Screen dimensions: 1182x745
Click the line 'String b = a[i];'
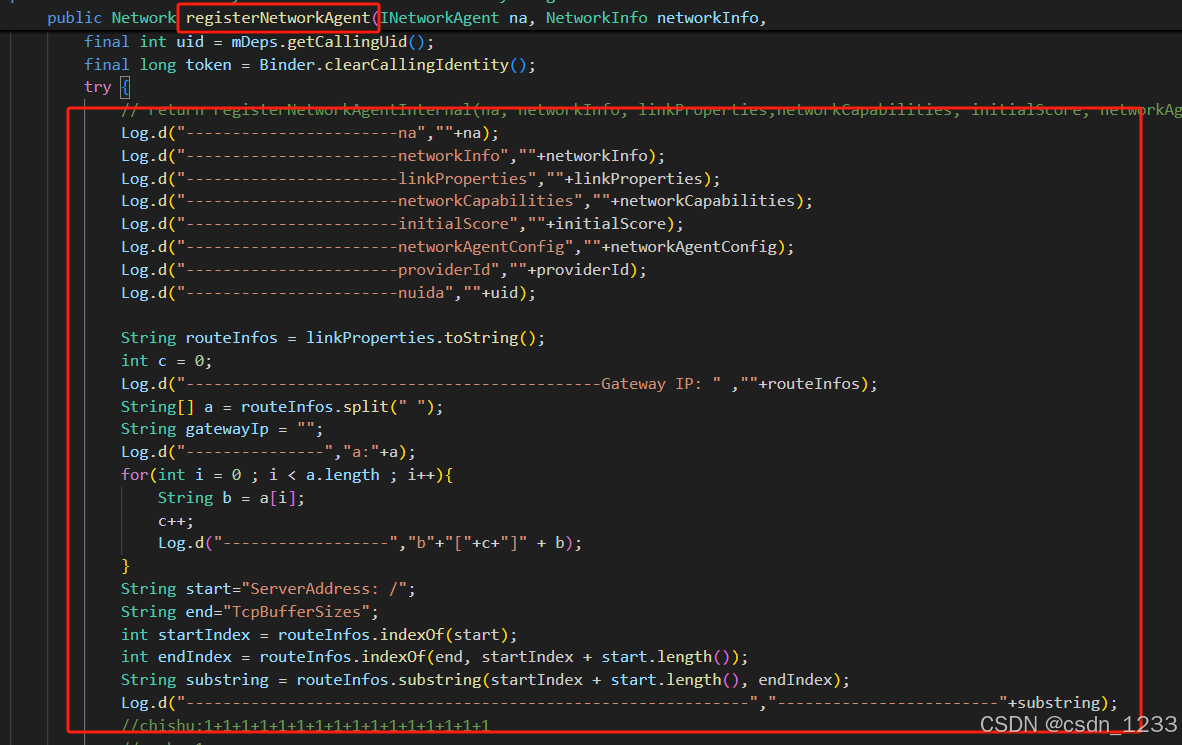[231, 498]
